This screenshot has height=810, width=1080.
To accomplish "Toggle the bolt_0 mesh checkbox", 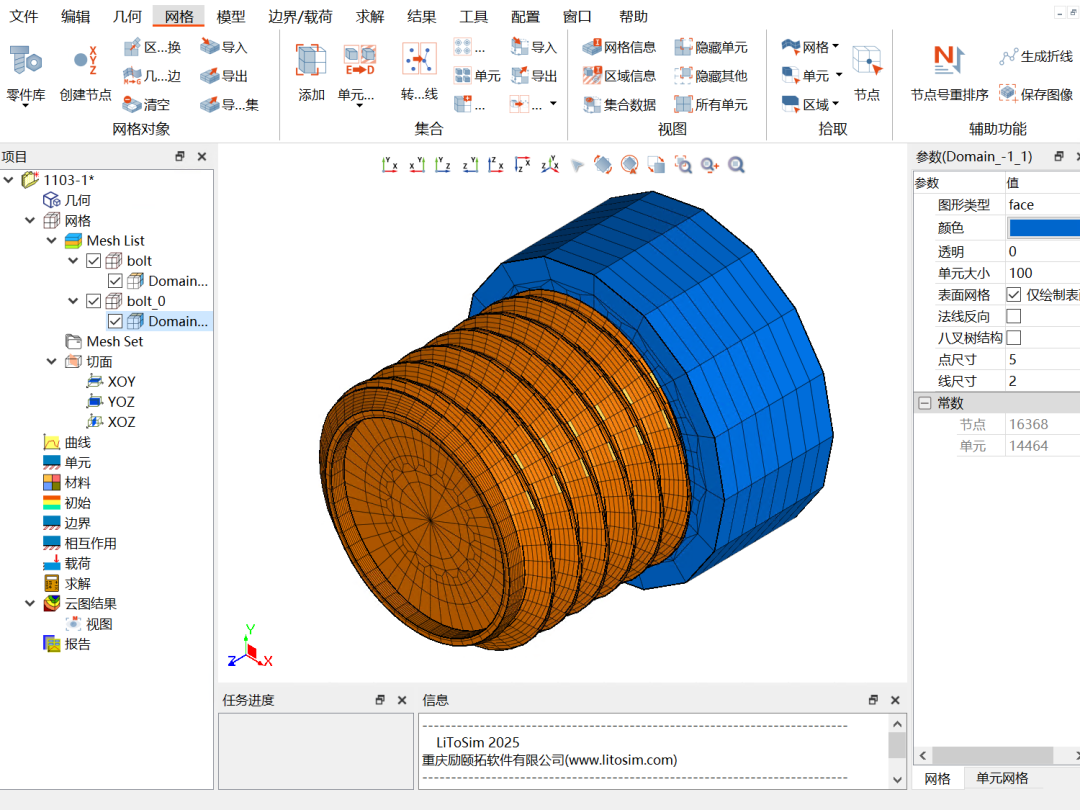I will 94,301.
